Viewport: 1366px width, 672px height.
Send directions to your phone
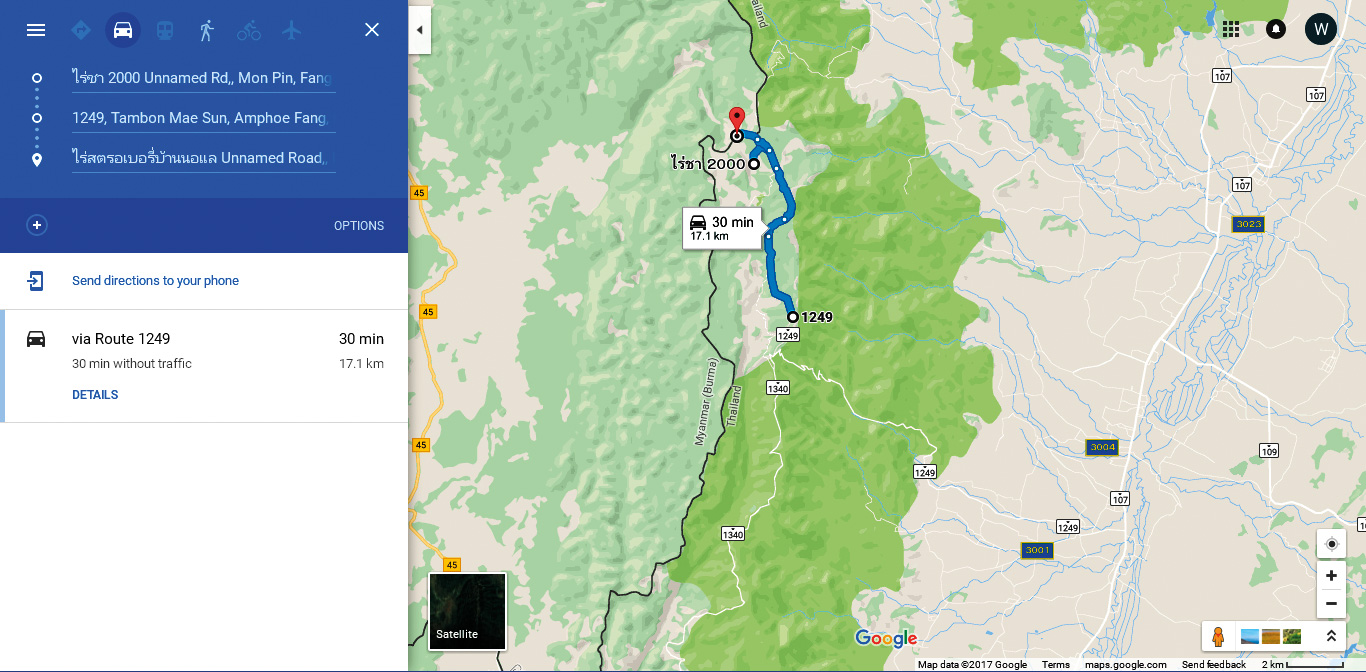(x=155, y=281)
